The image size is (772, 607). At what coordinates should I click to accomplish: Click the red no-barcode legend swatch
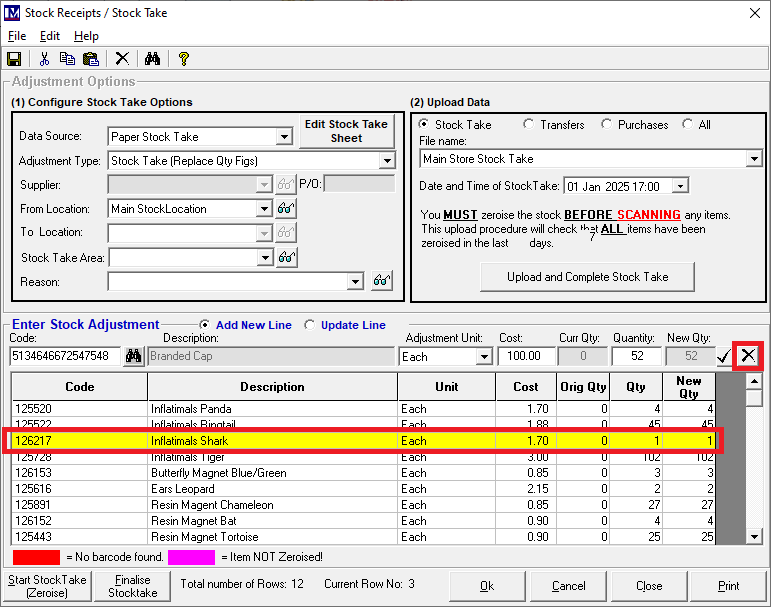pos(37,557)
